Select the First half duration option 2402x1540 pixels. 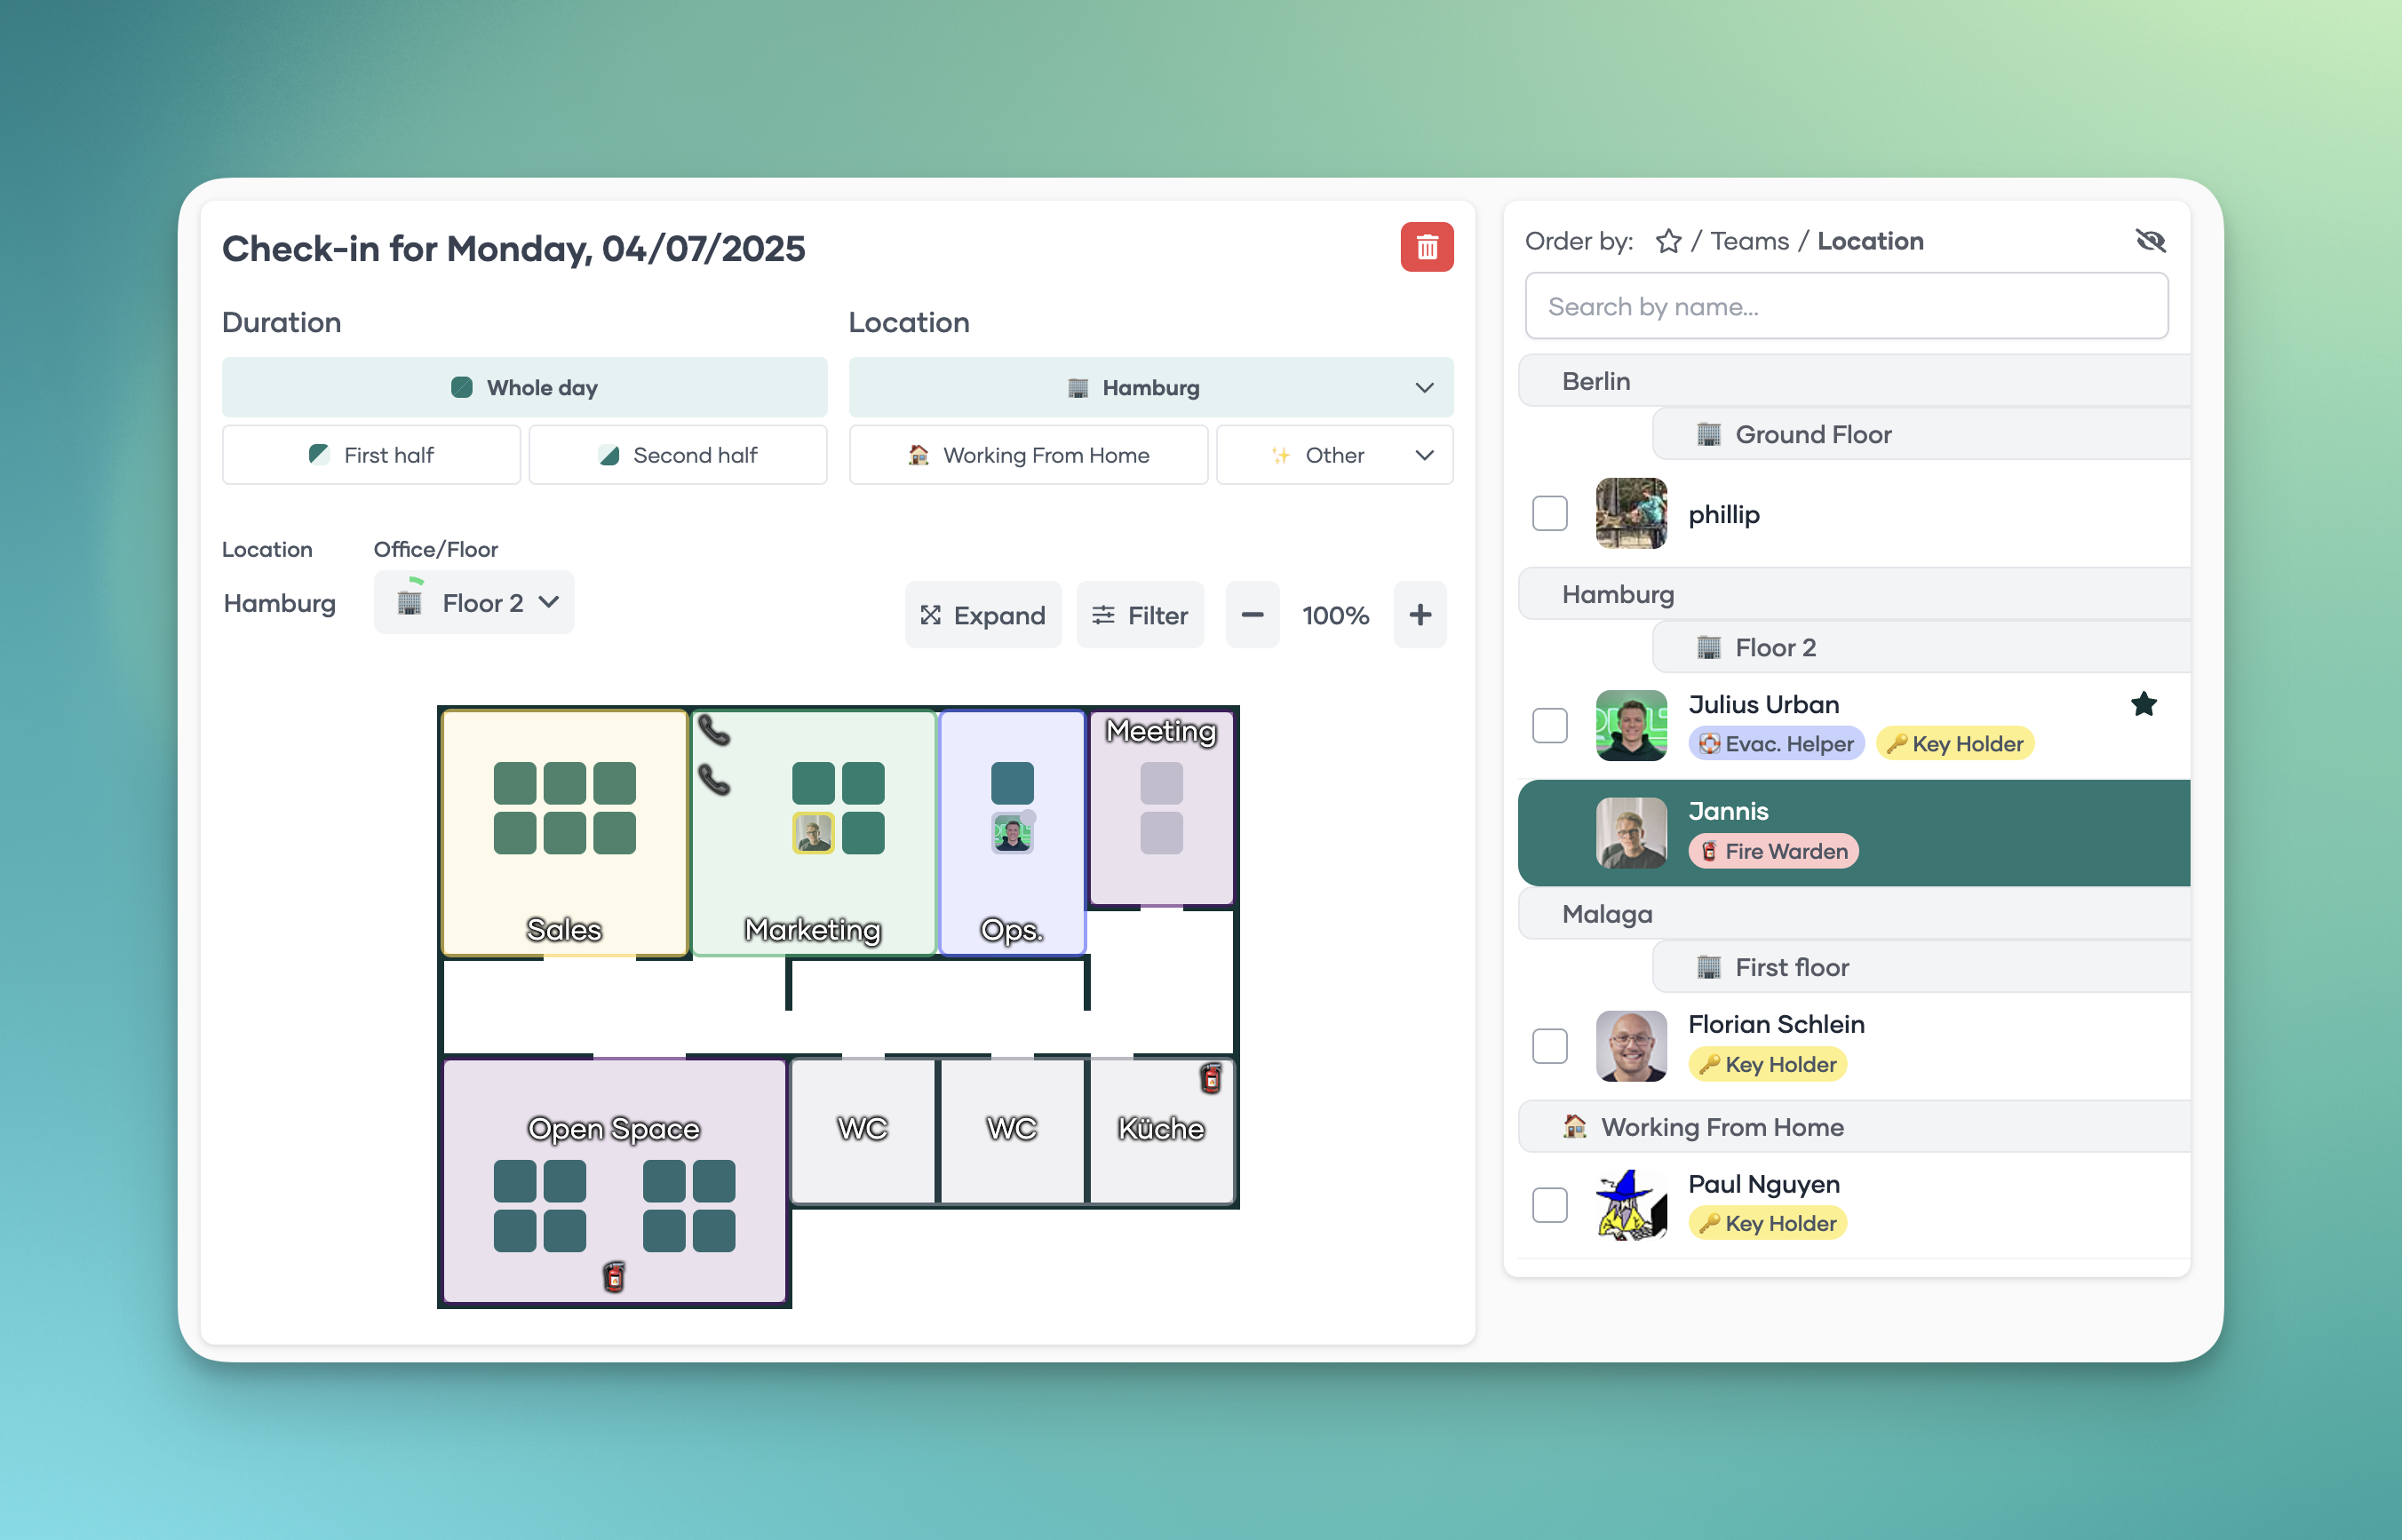[x=371, y=456]
